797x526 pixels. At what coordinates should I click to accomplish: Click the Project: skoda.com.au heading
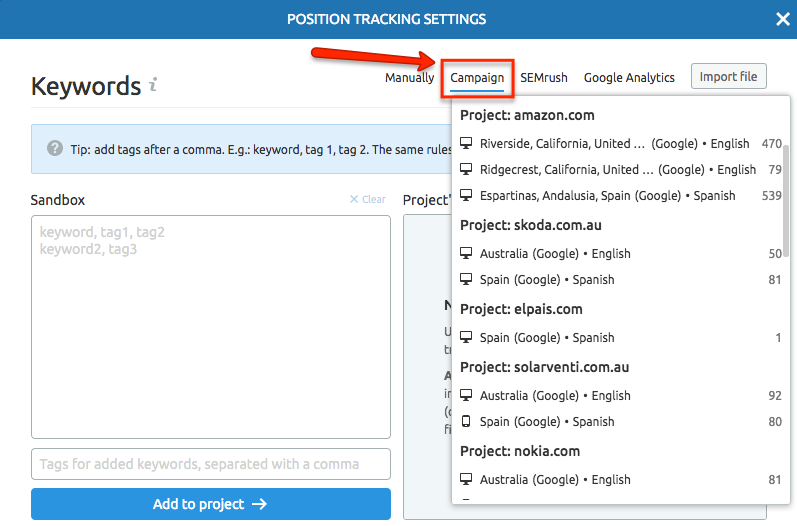531,225
